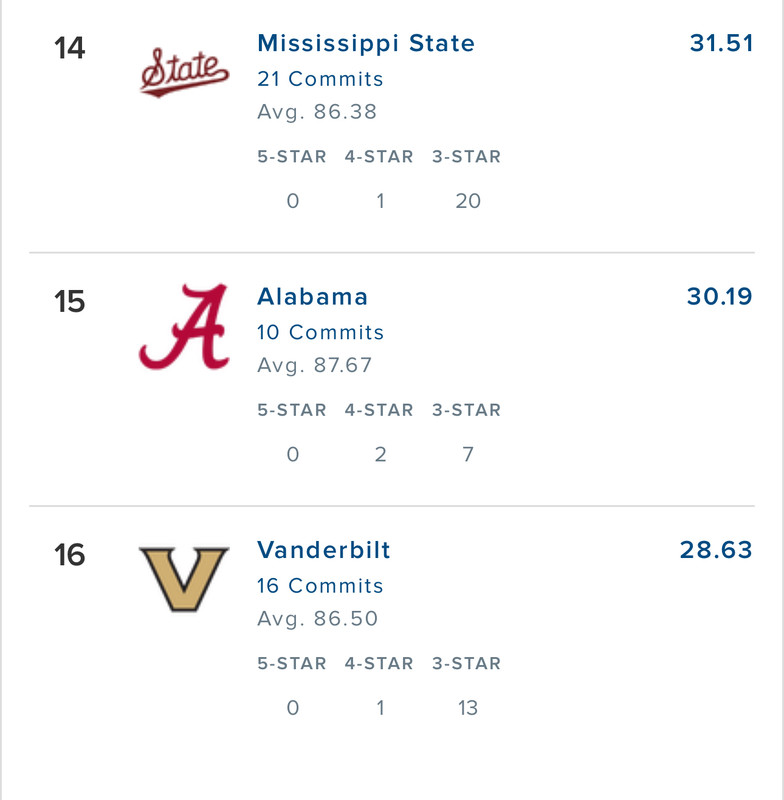Click Alabama's 30.19 score
The width and height of the screenshot is (784, 800).
coord(719,297)
